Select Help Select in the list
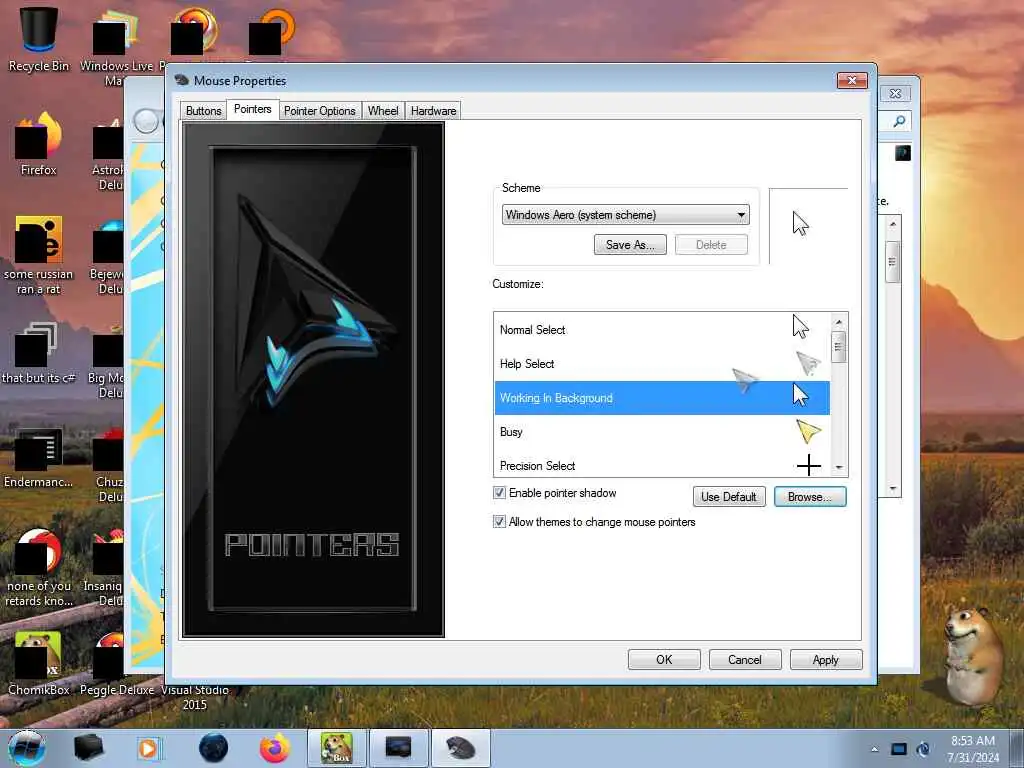Image resolution: width=1024 pixels, height=768 pixels. [662, 364]
